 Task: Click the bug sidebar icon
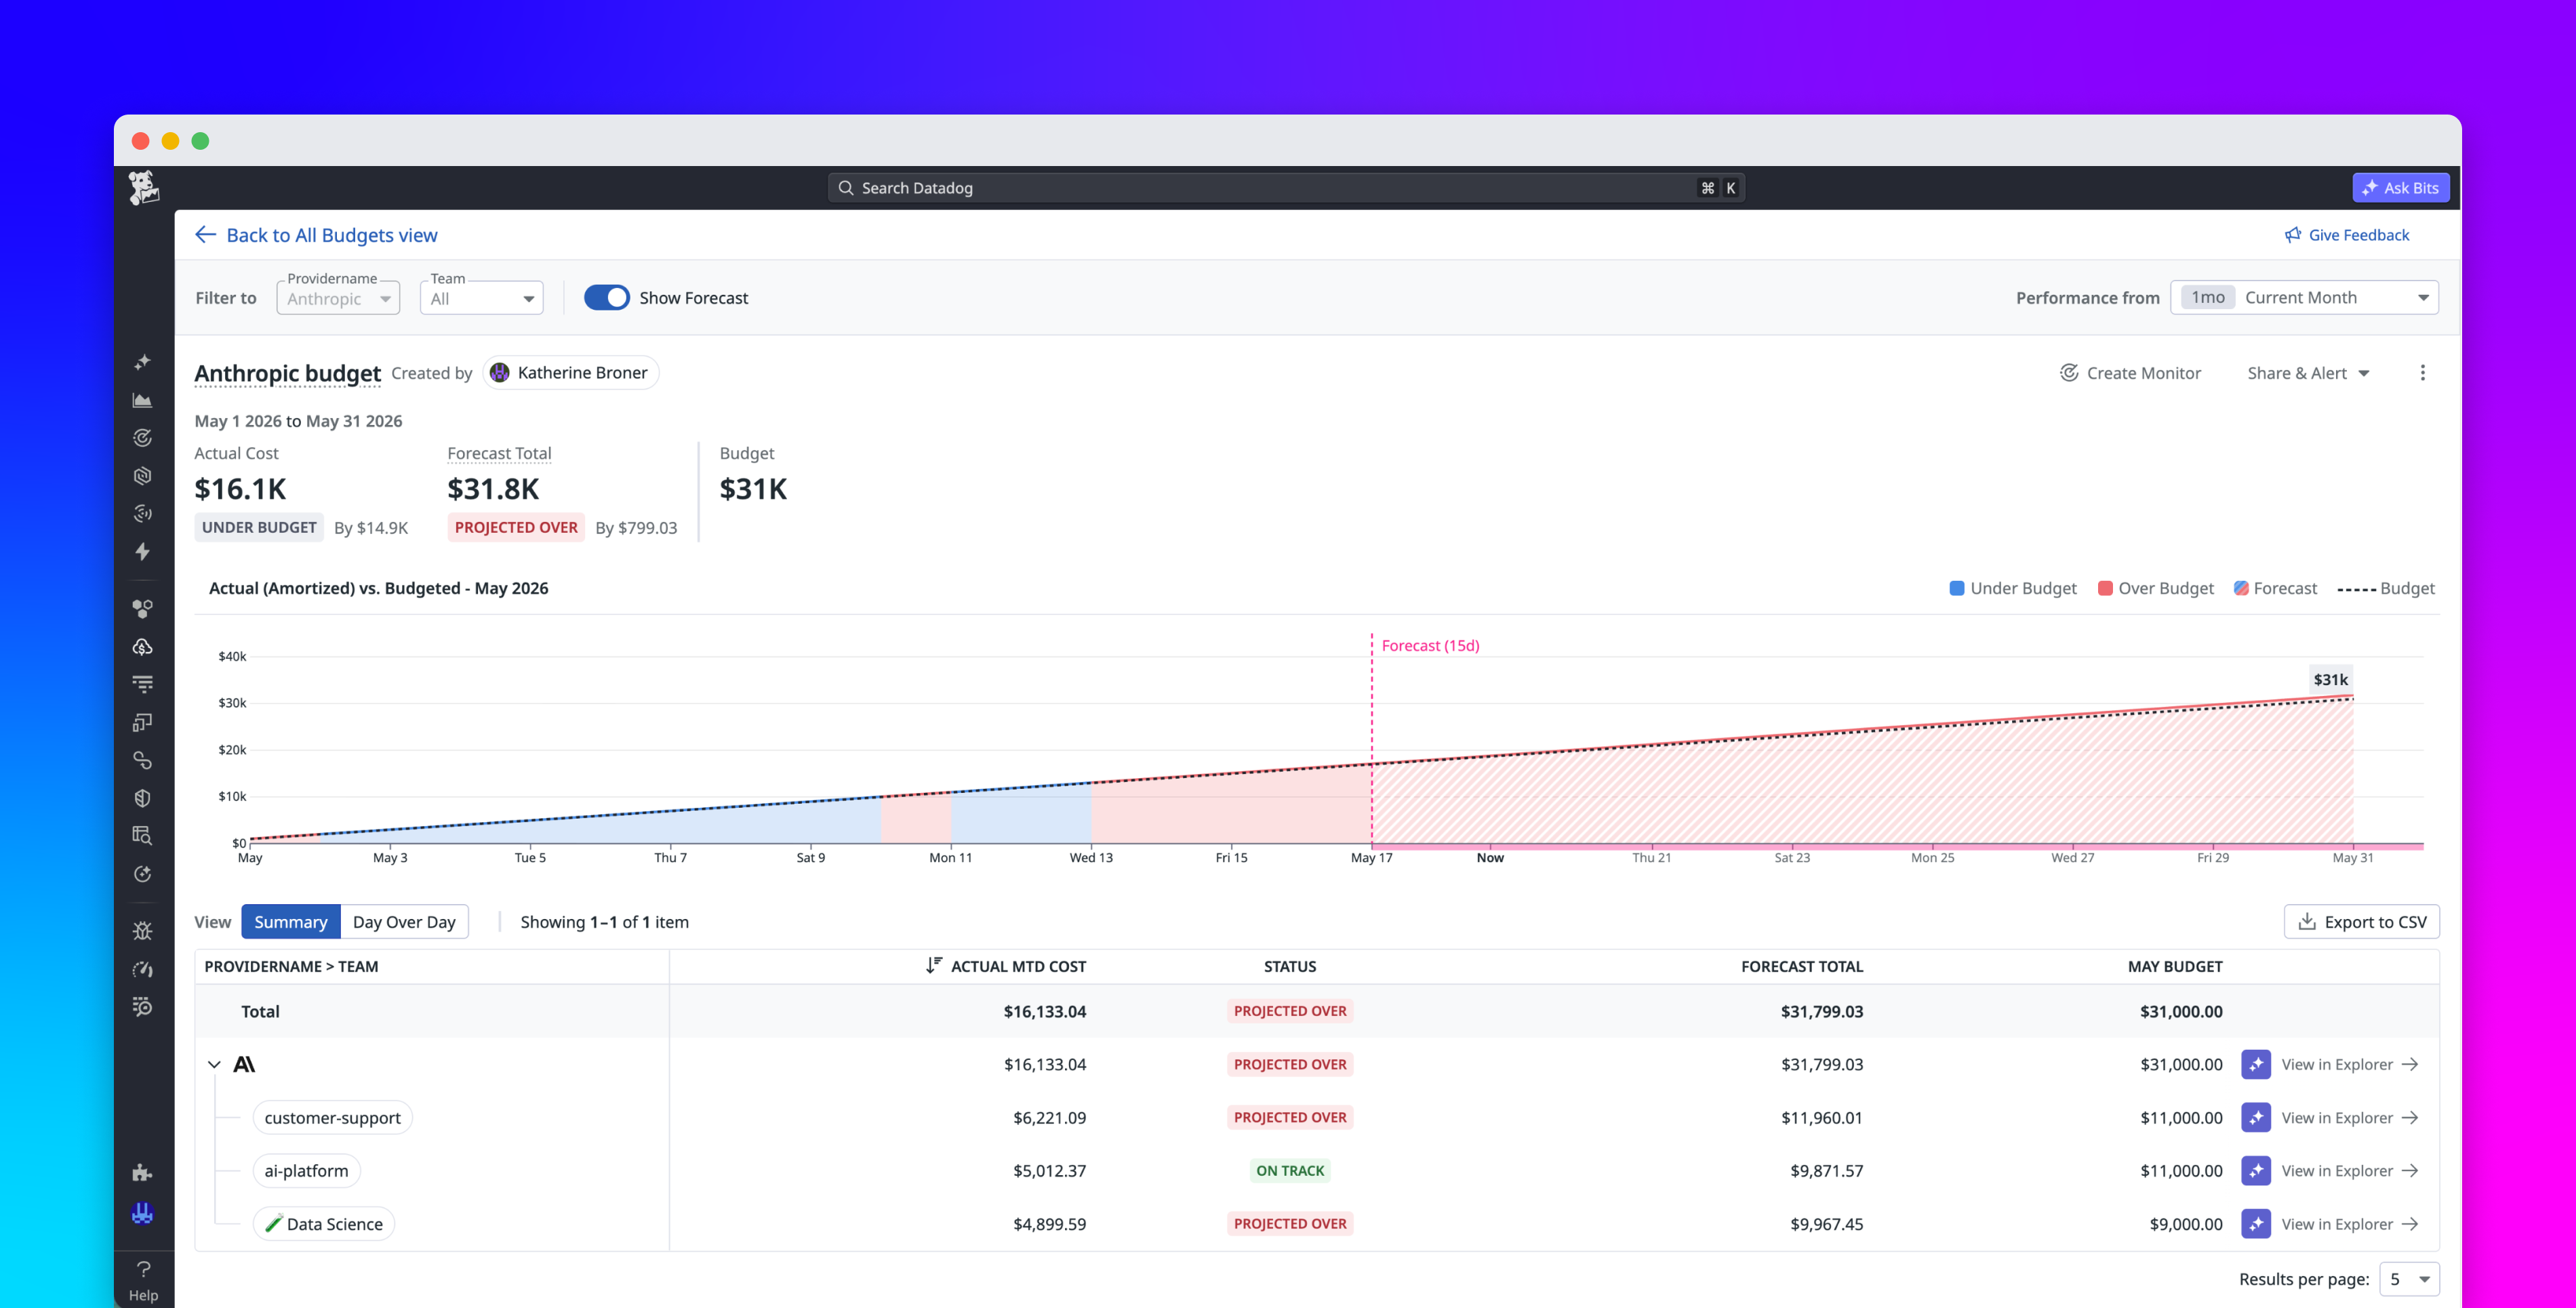[x=143, y=931]
